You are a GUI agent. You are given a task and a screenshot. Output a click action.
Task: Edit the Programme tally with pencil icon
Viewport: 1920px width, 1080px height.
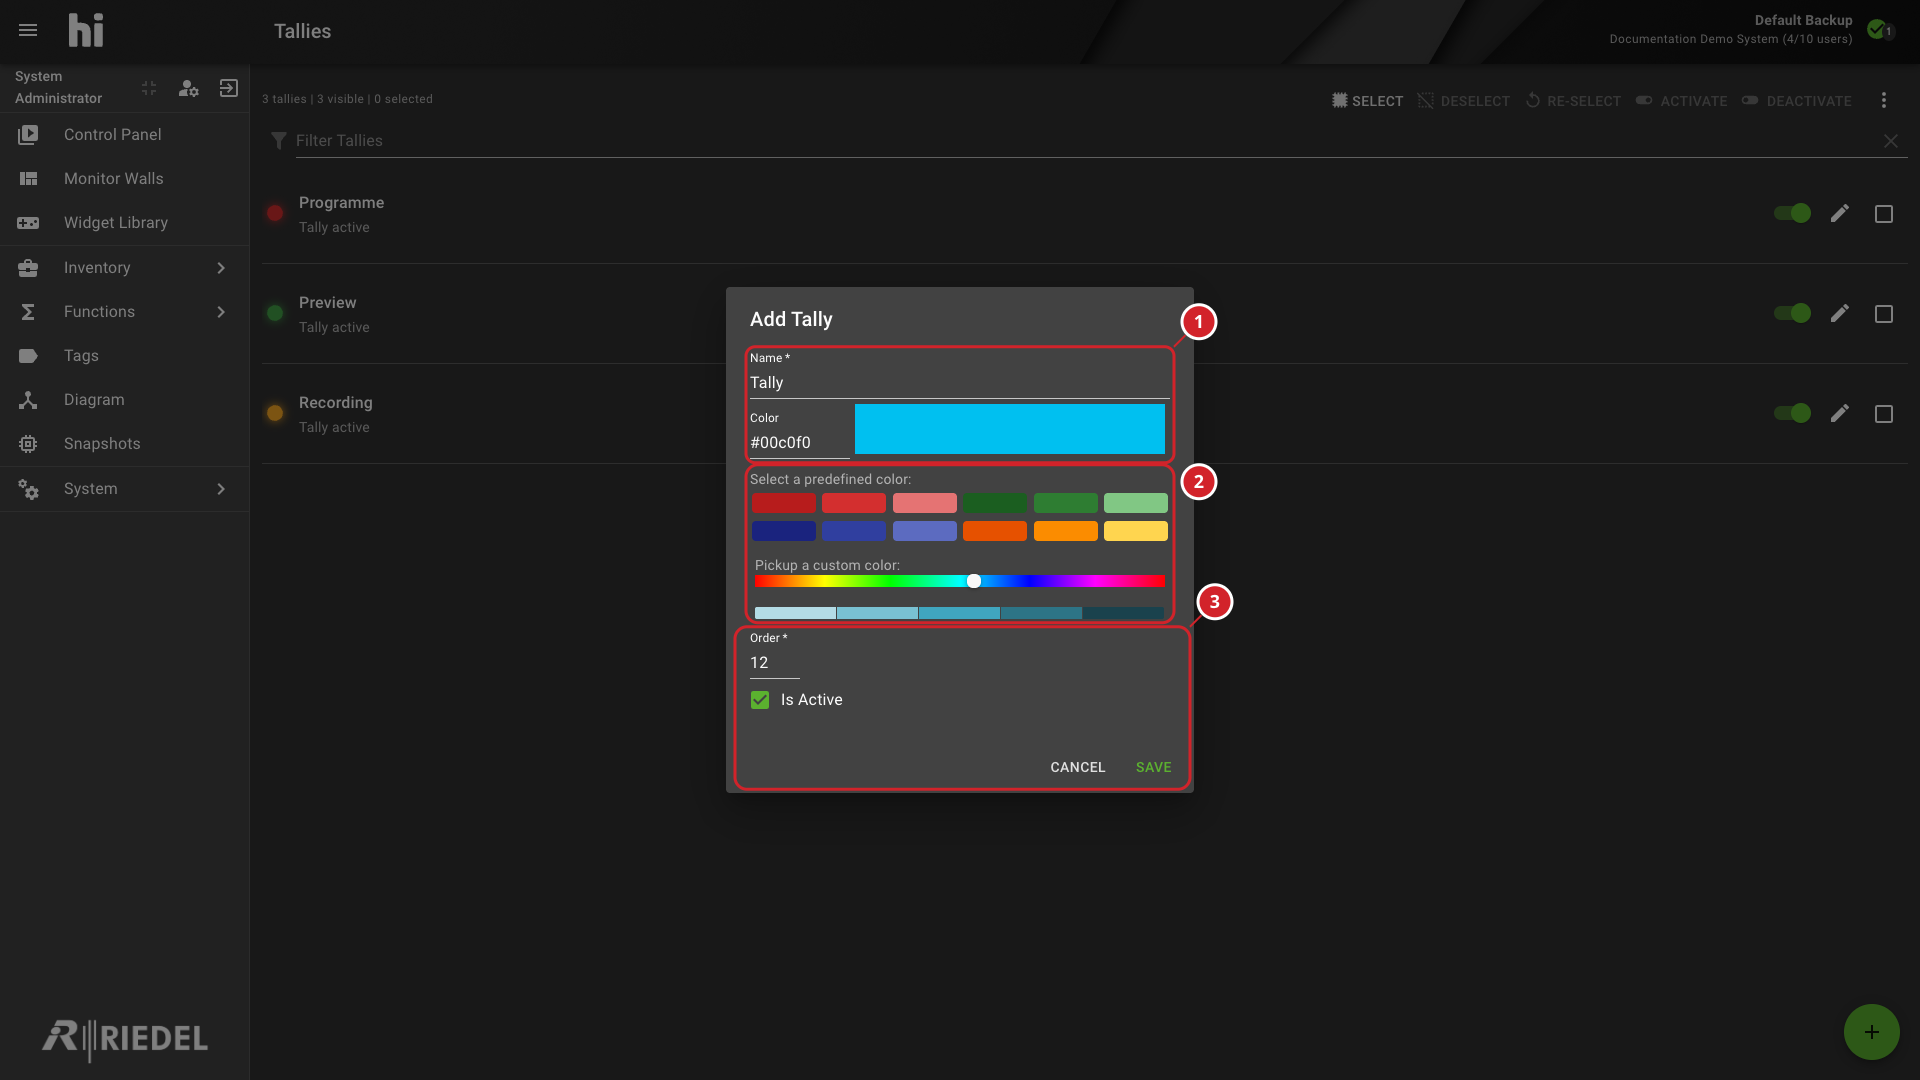pos(1840,213)
